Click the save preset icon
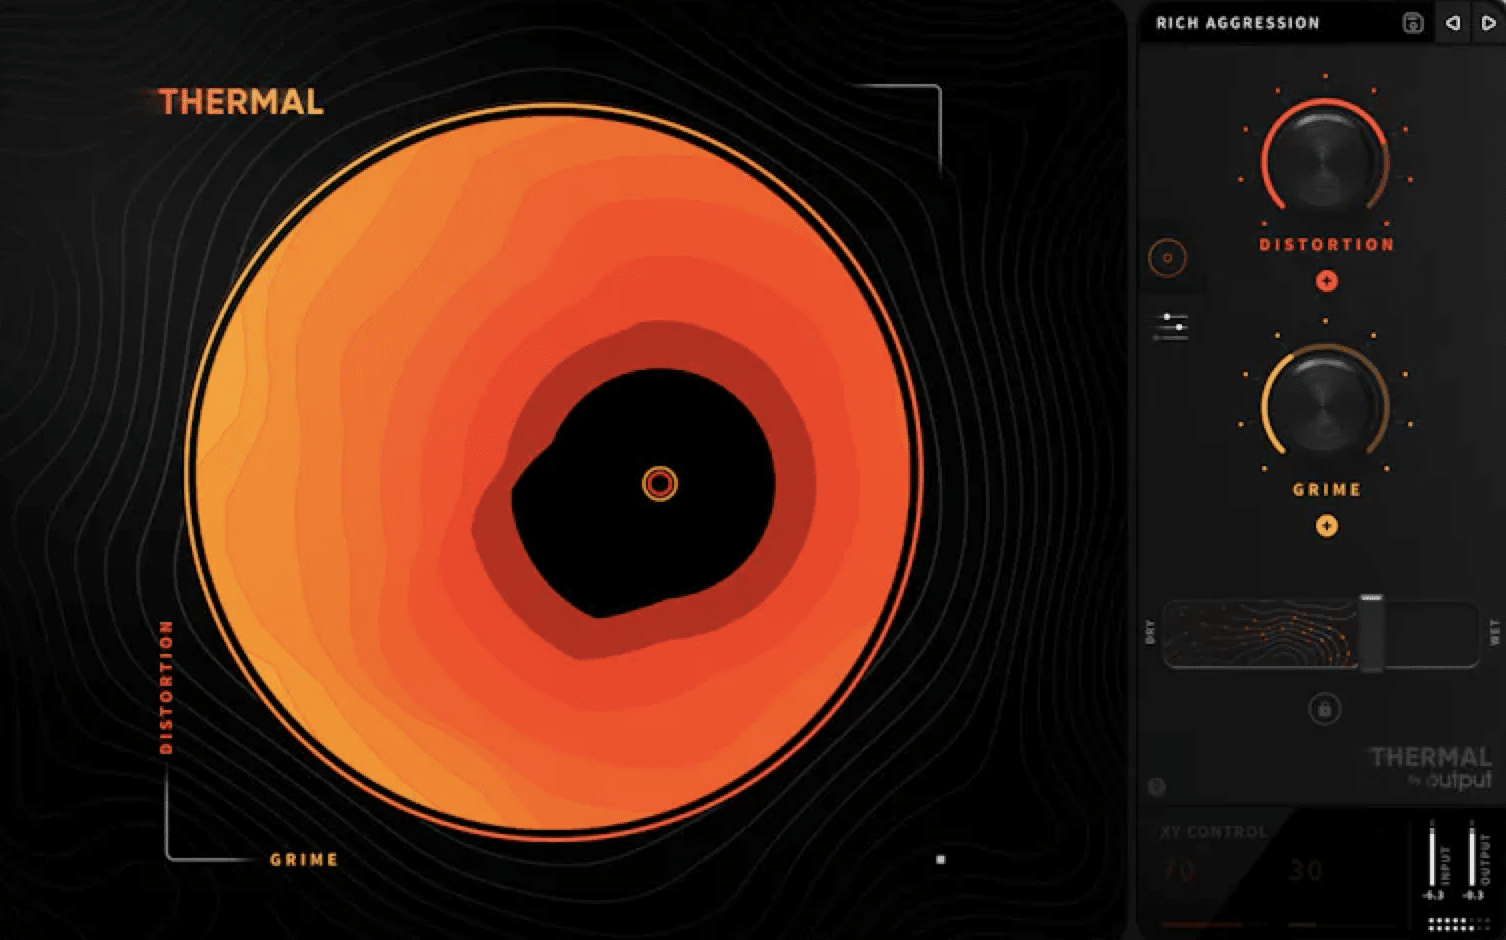The image size is (1506, 940). coord(1413,23)
